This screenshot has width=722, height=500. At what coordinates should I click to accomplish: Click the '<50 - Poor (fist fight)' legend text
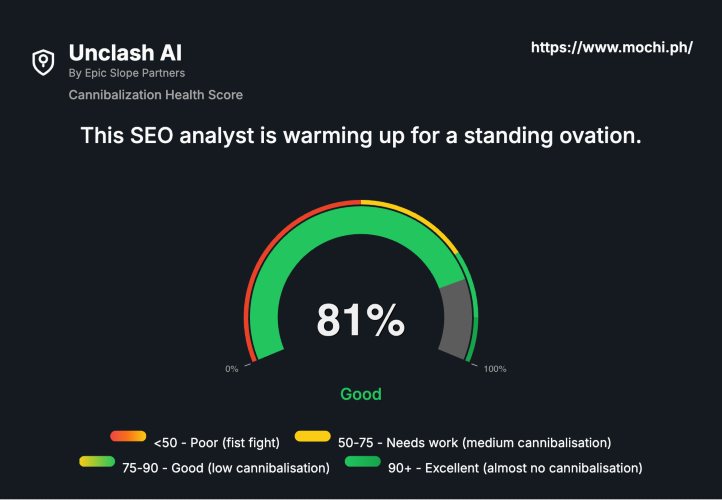(x=218, y=441)
